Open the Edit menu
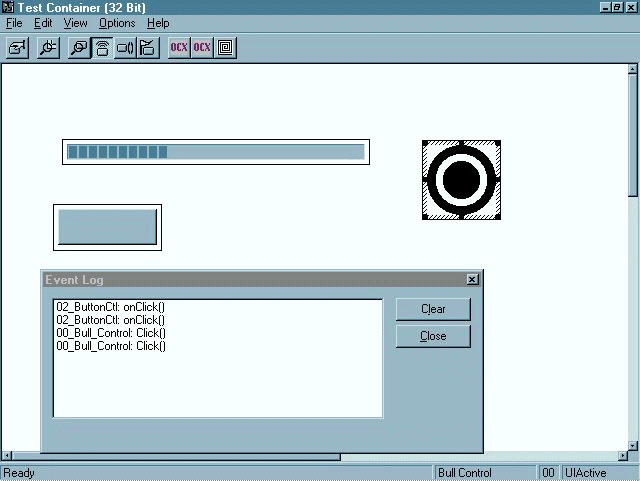 tap(43, 23)
